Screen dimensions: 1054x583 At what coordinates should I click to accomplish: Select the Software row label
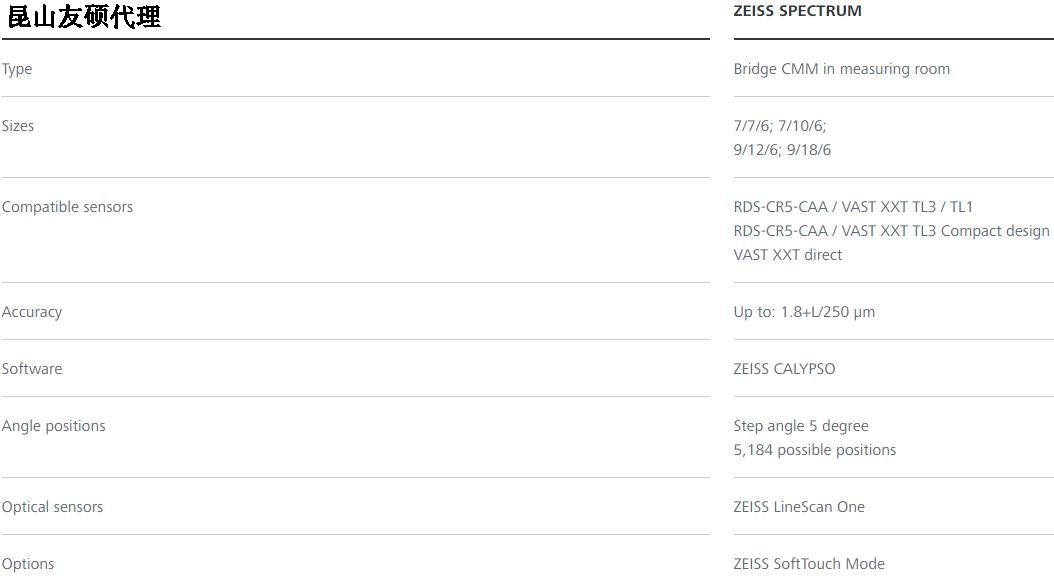pos(32,368)
